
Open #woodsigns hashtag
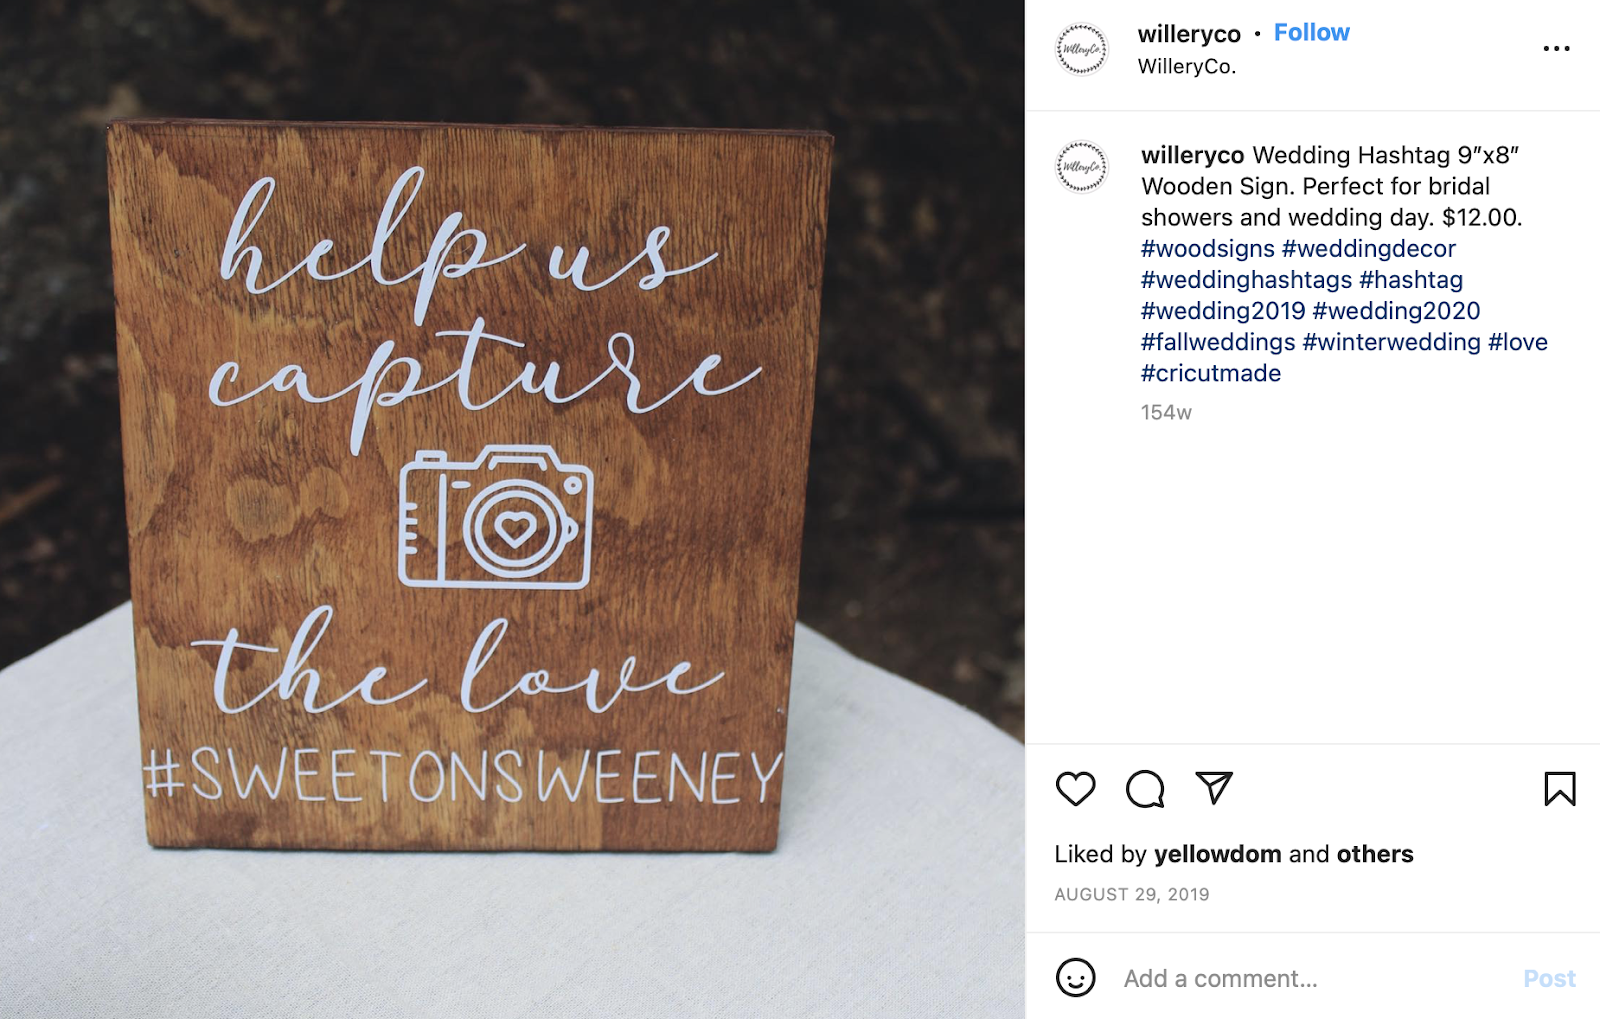pos(1208,249)
